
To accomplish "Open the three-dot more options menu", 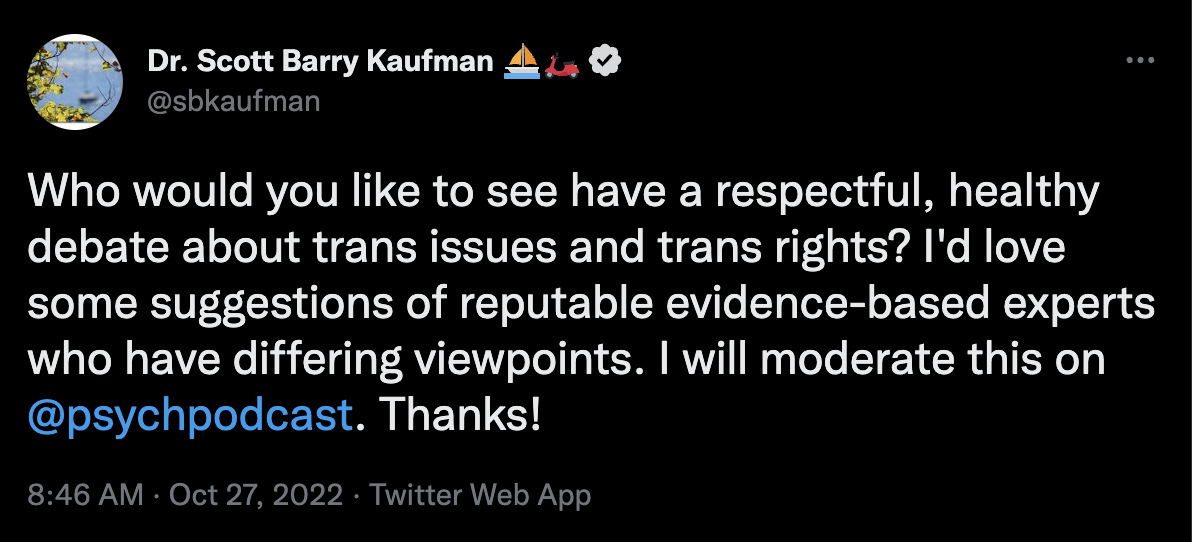I will click(1140, 60).
